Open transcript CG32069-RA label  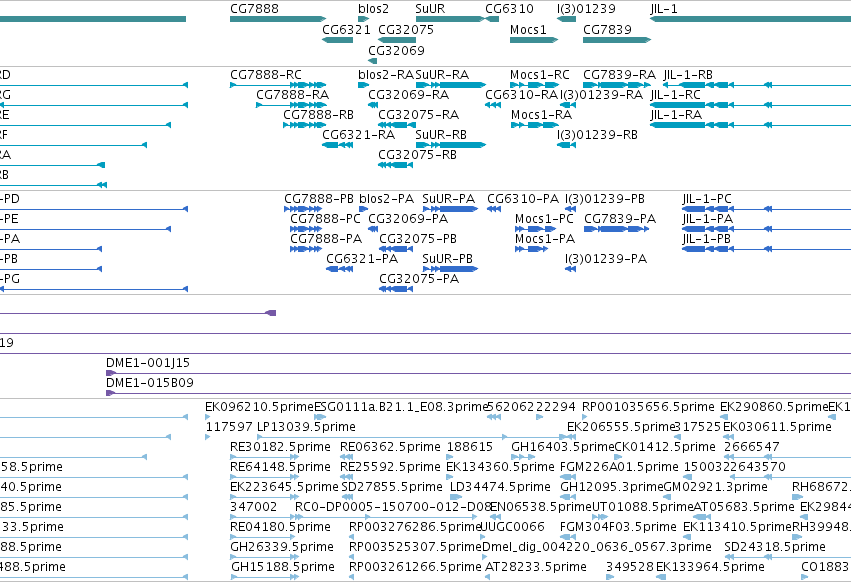pyautogui.click(x=409, y=94)
